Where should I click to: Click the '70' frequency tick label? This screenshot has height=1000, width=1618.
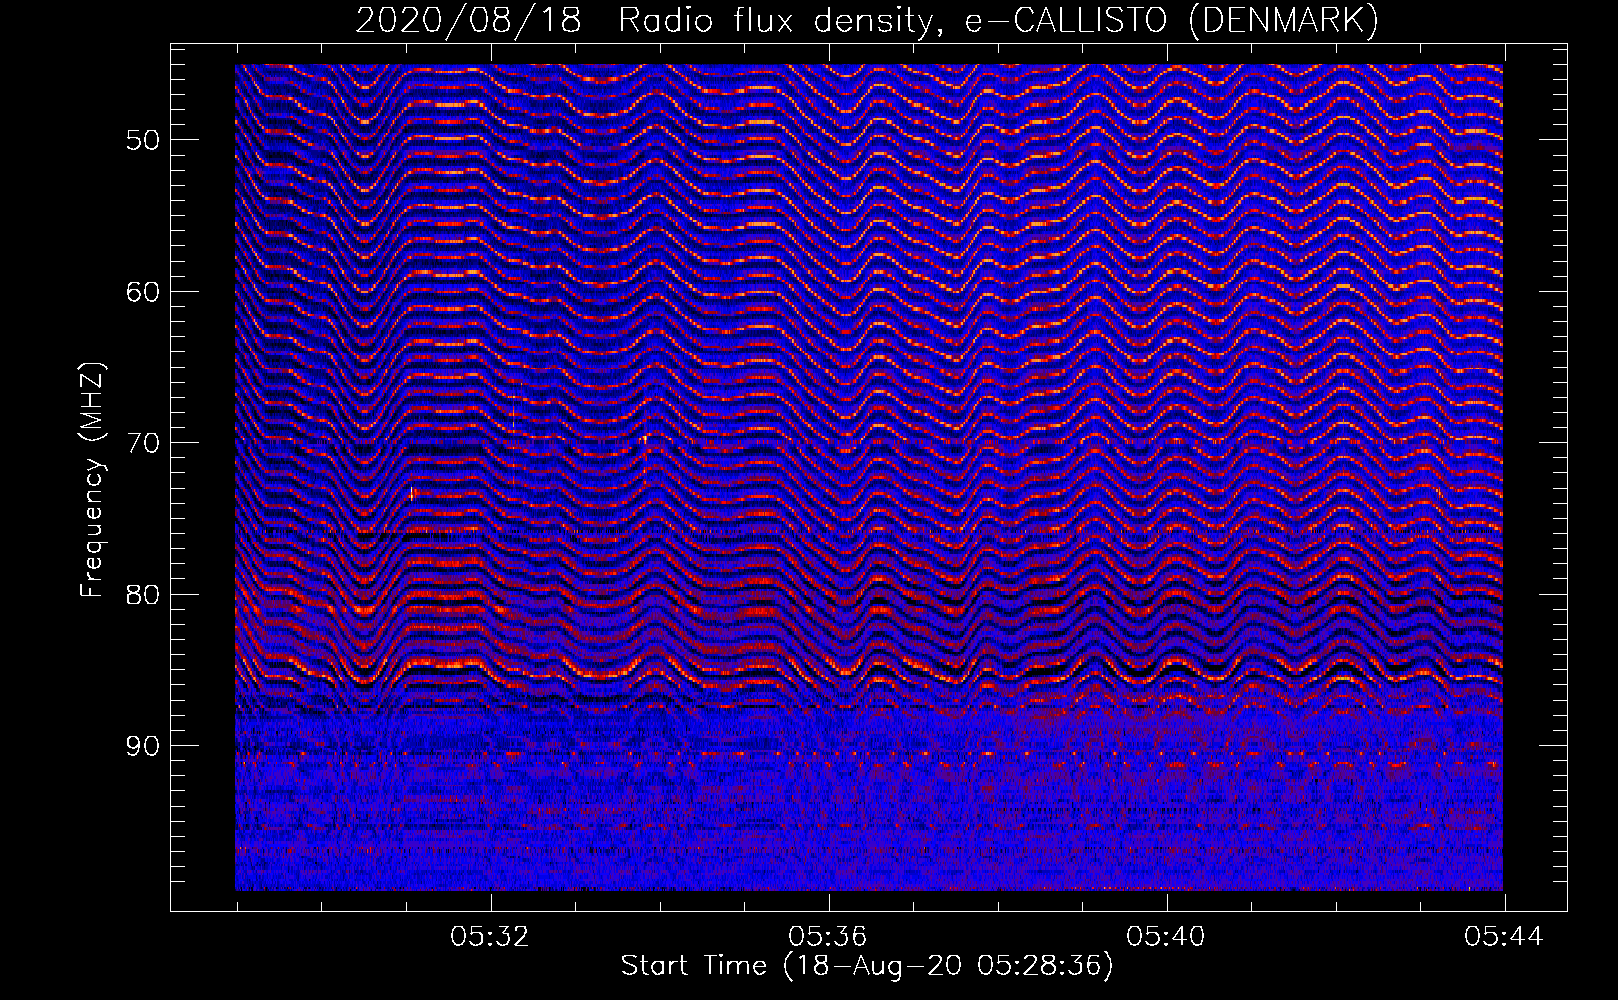tap(142, 443)
